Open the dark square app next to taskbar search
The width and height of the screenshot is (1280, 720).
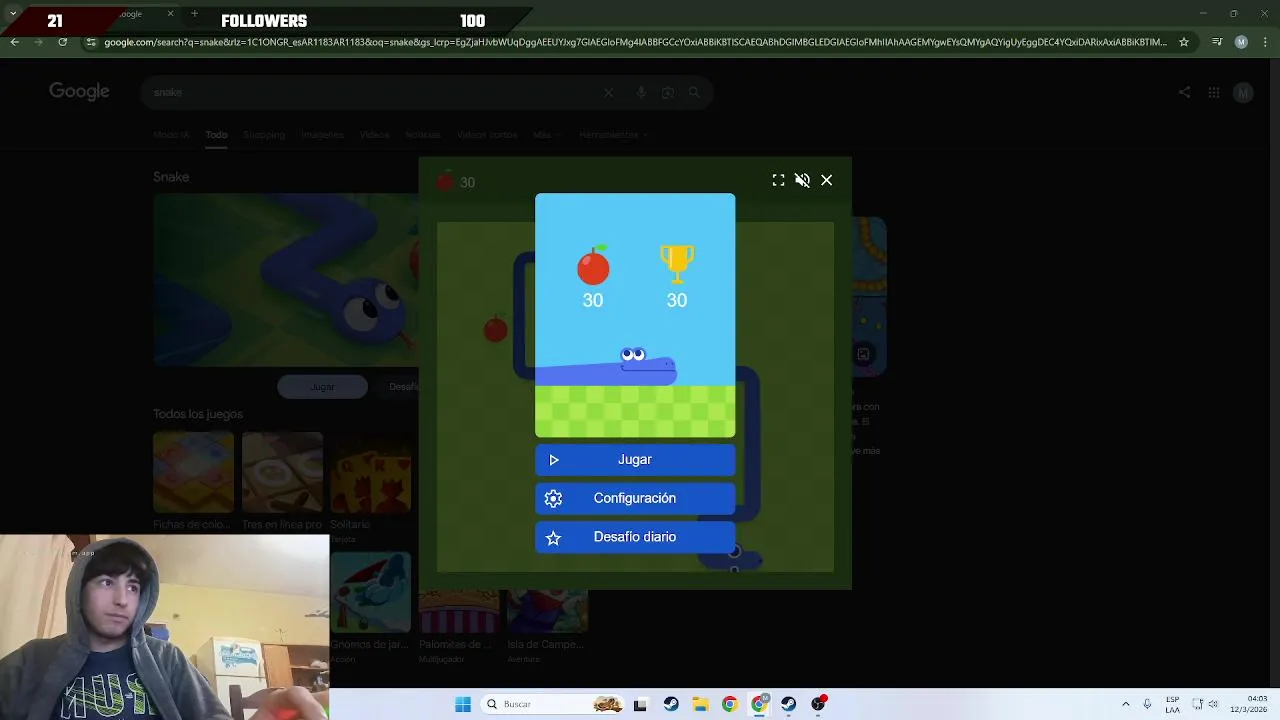[640, 704]
